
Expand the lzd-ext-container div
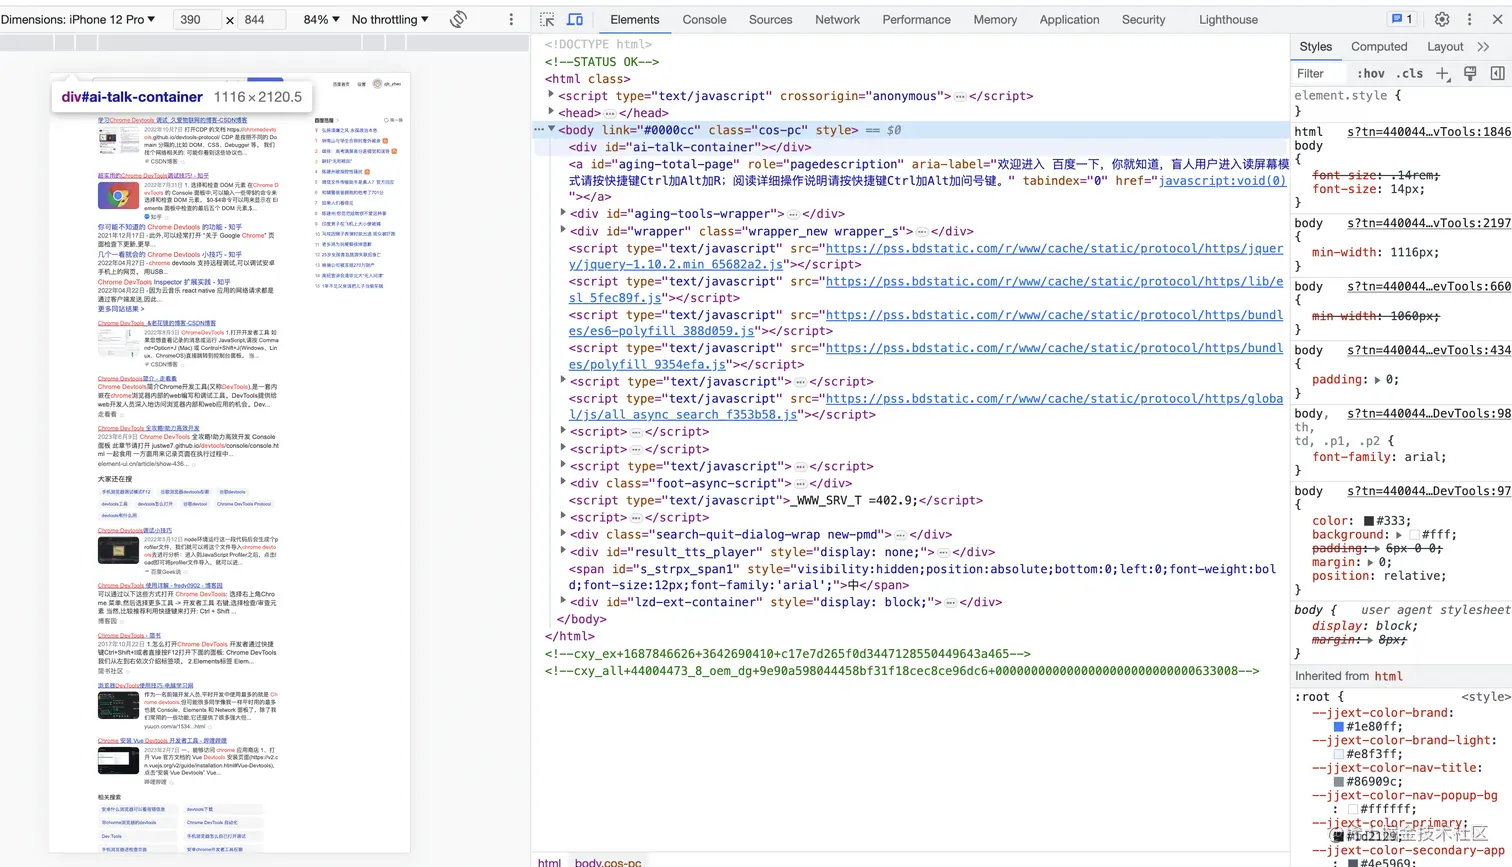[x=563, y=602]
